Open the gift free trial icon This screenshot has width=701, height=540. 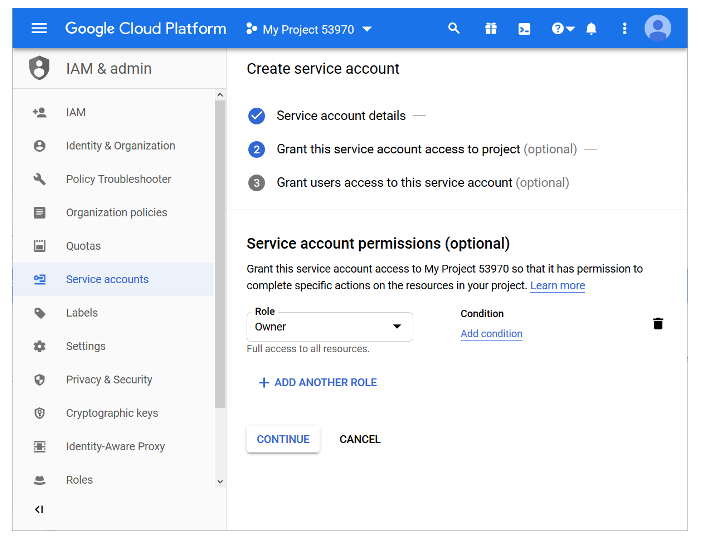pos(491,29)
